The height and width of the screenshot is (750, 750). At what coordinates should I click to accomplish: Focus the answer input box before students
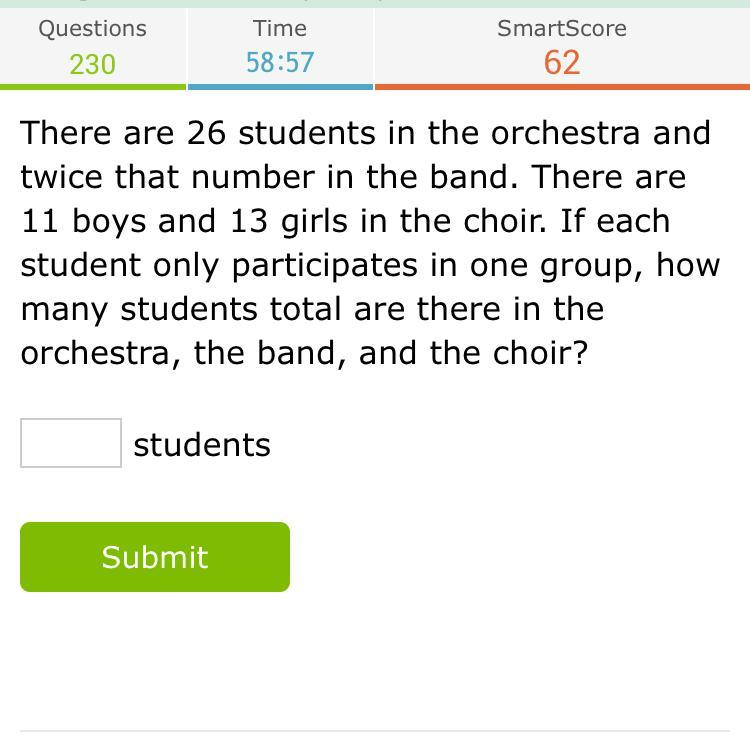click(x=71, y=442)
